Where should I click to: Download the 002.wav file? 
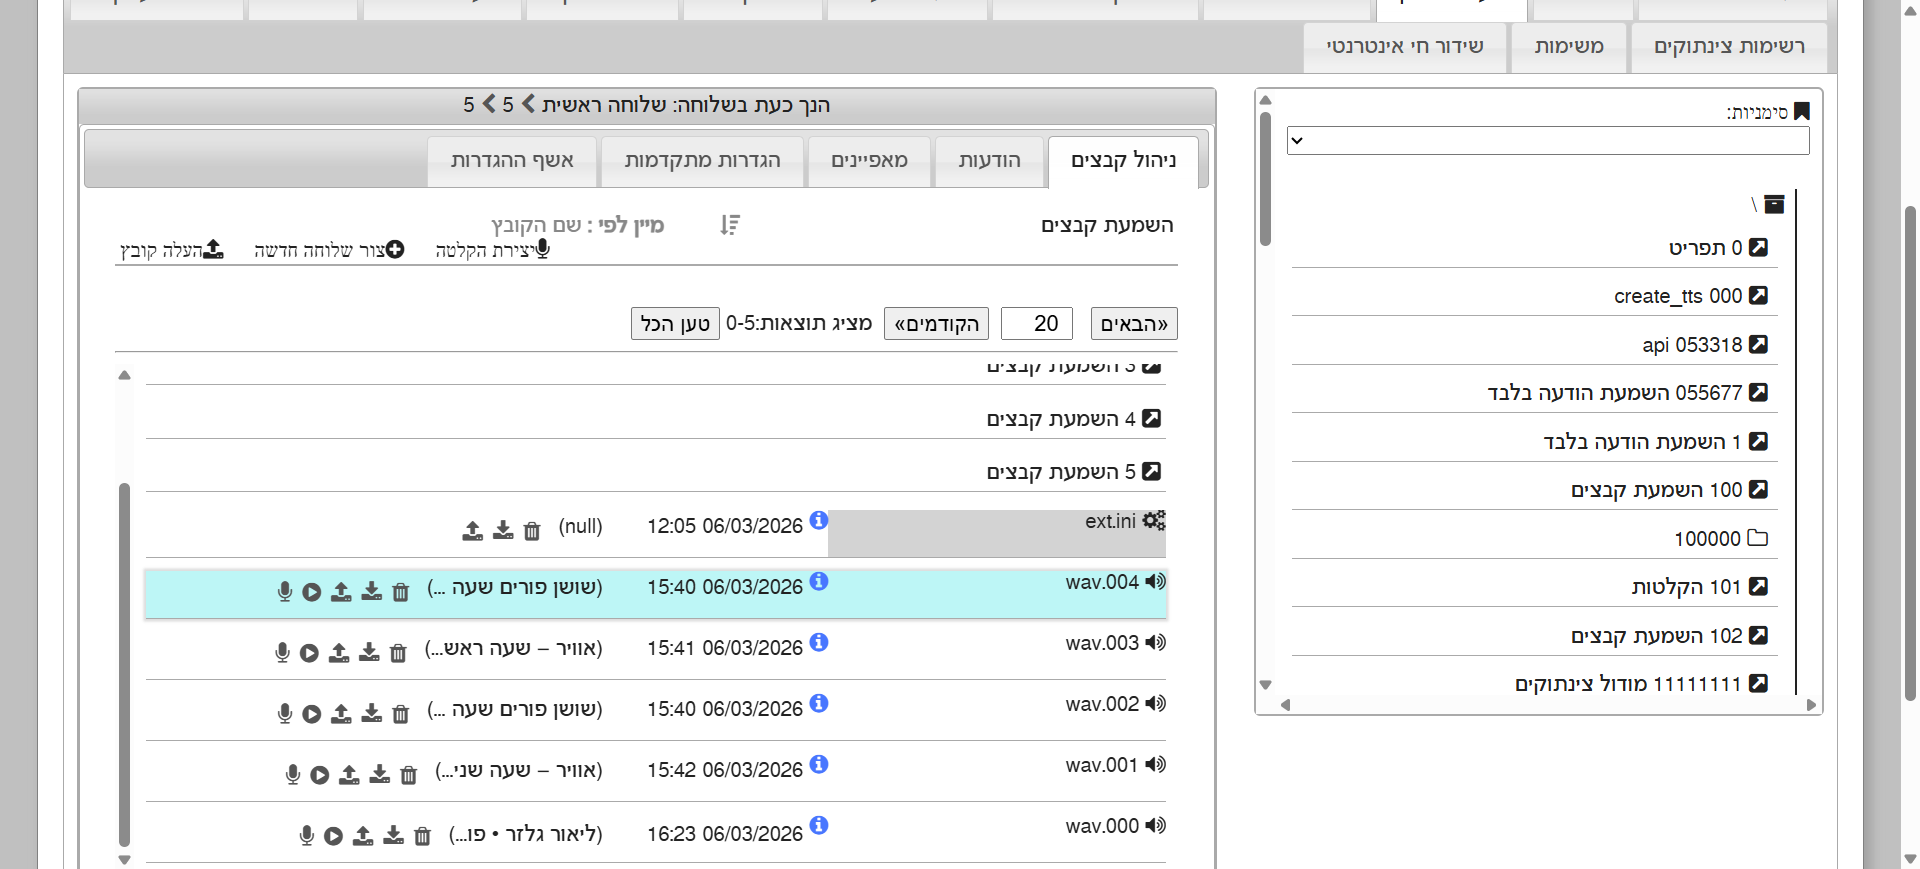point(372,713)
